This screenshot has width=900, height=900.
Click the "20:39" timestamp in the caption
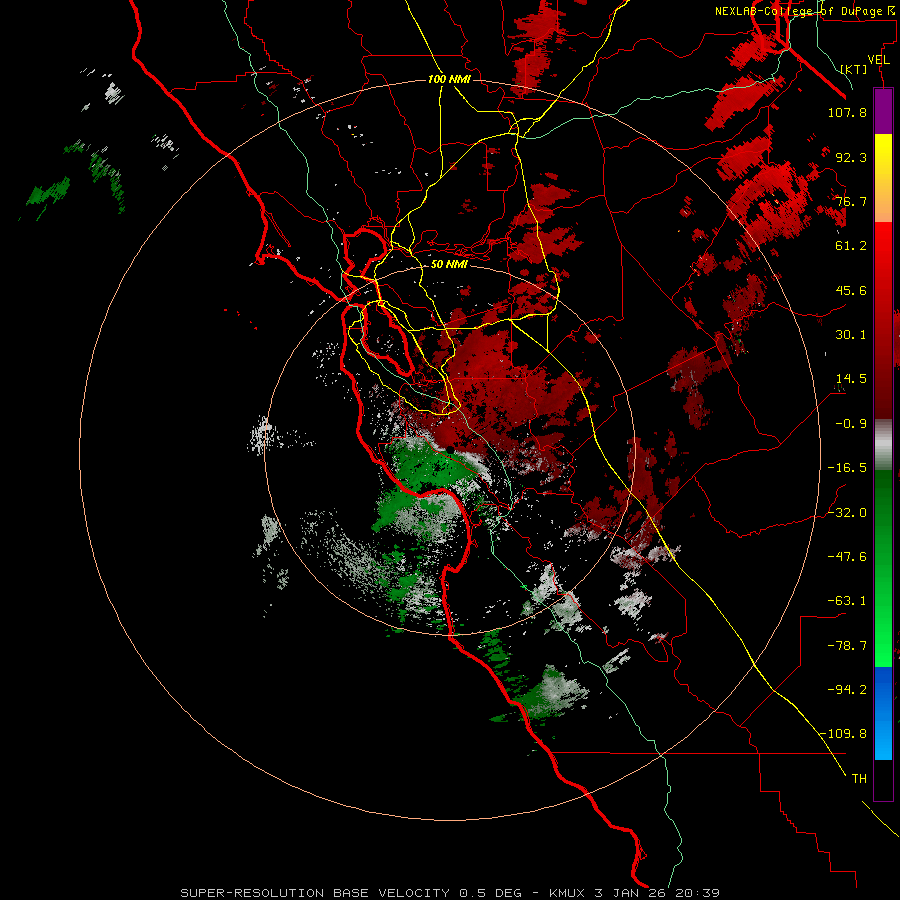point(697,893)
